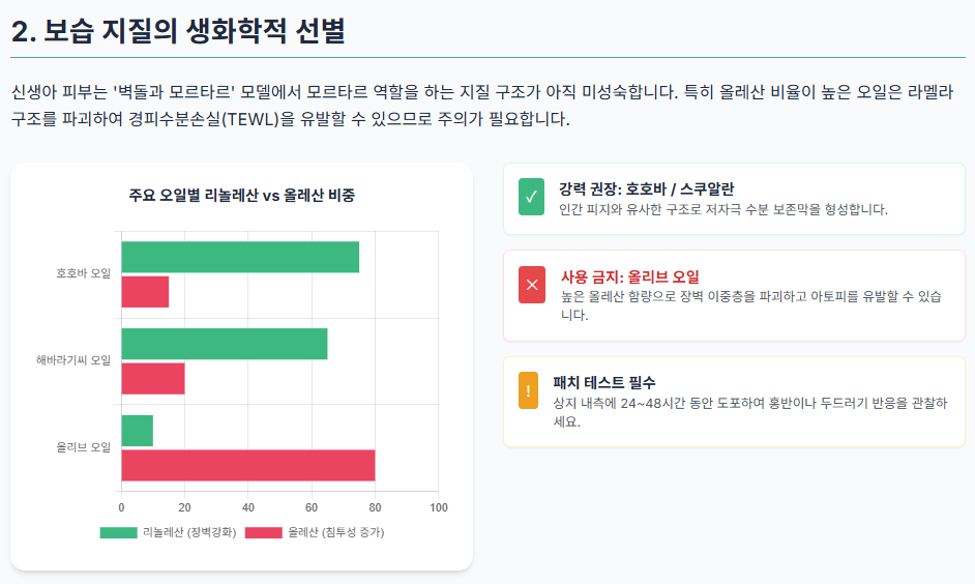Image resolution: width=975 pixels, height=584 pixels.
Task: Click the green checkmark icon
Action: [531, 197]
